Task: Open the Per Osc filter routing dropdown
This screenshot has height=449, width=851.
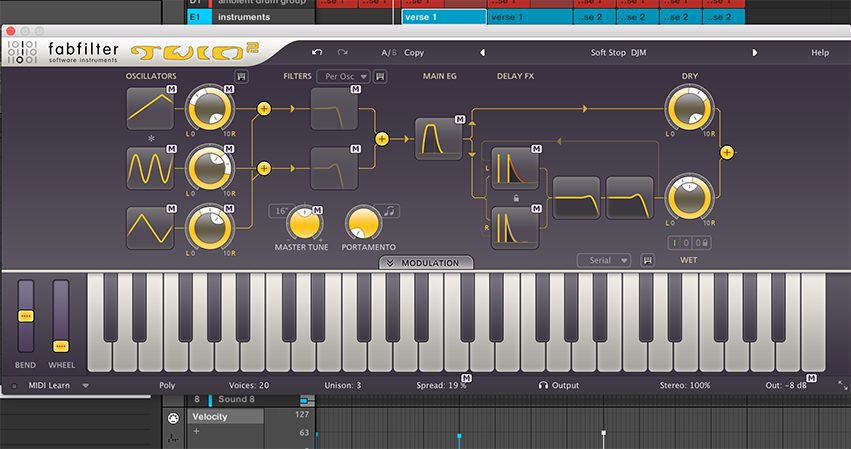Action: click(342, 76)
